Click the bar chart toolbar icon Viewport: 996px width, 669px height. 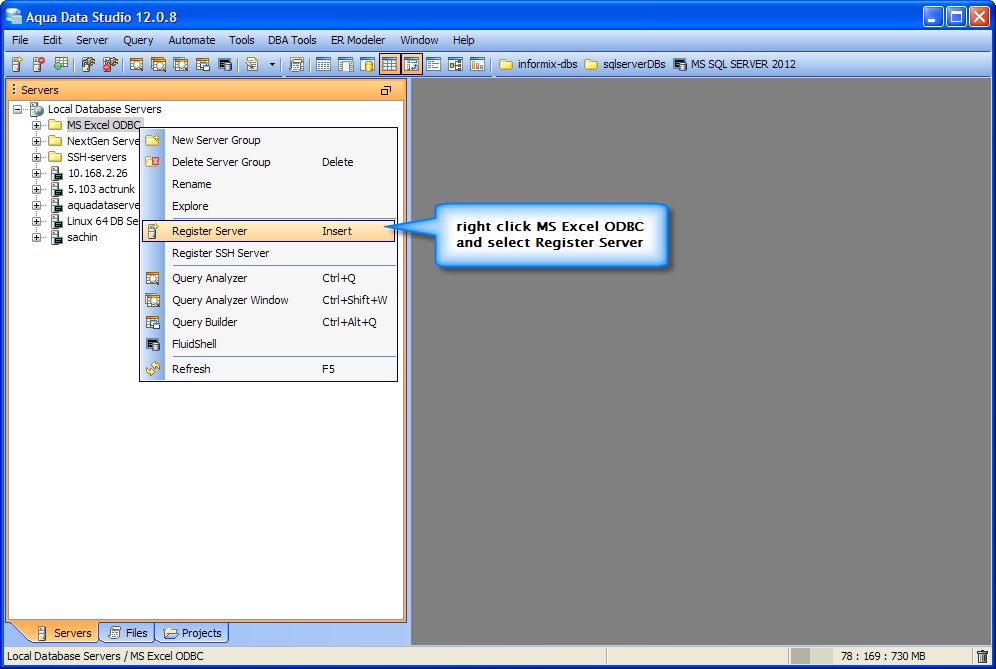[x=477, y=64]
